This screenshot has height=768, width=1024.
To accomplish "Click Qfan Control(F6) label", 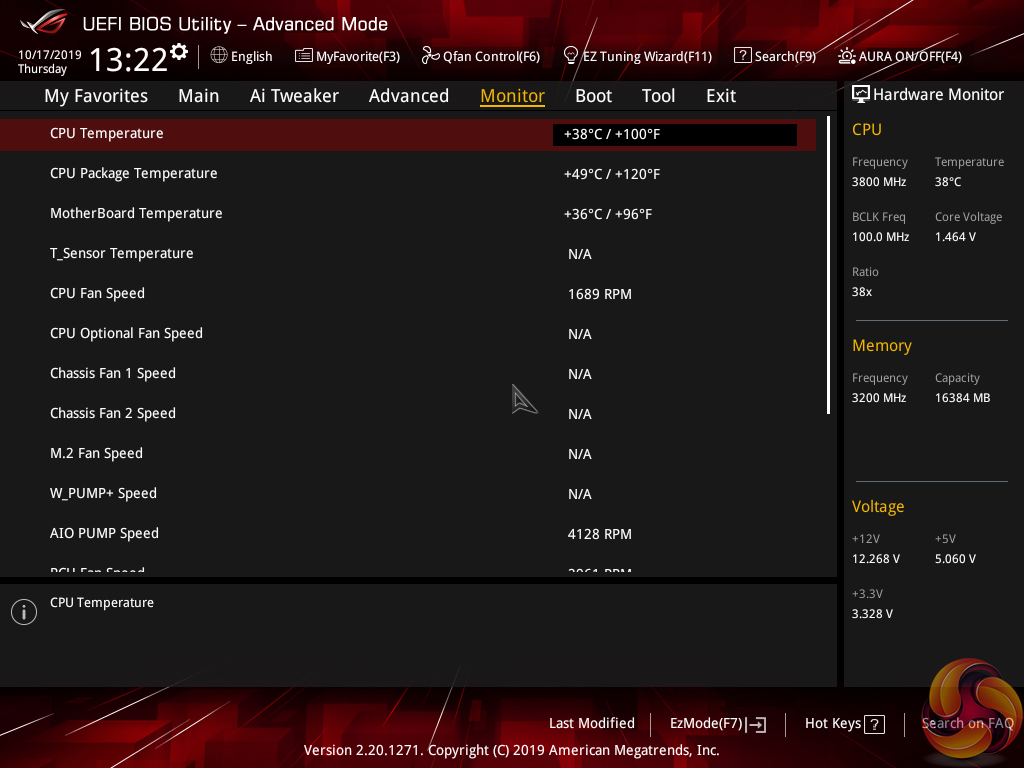I will (x=491, y=57).
